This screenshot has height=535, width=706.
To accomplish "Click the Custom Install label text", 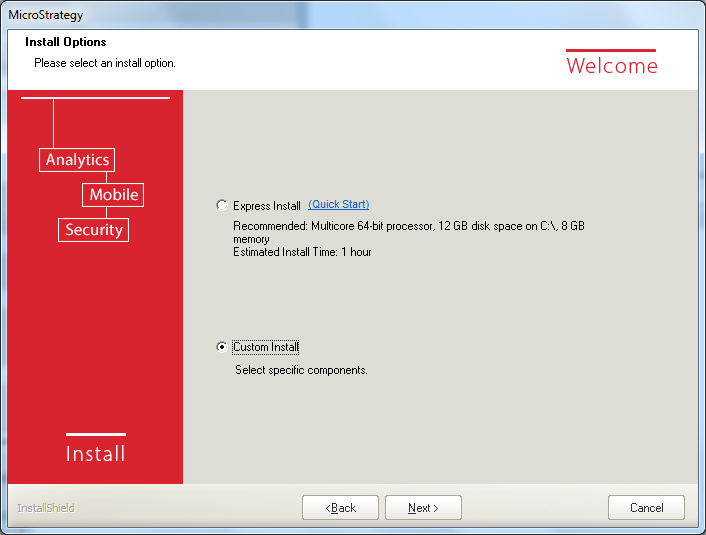I will pyautogui.click(x=266, y=347).
